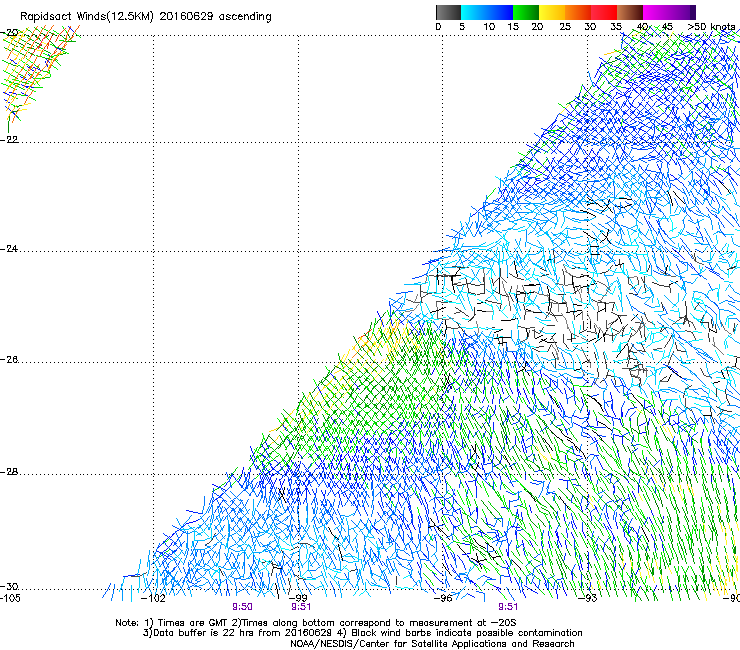Click the map title 'Rapidsact Winds(12.5KM) 20160629 ascending'
Image resolution: width=740 pixels, height=650 pixels.
(x=146, y=17)
